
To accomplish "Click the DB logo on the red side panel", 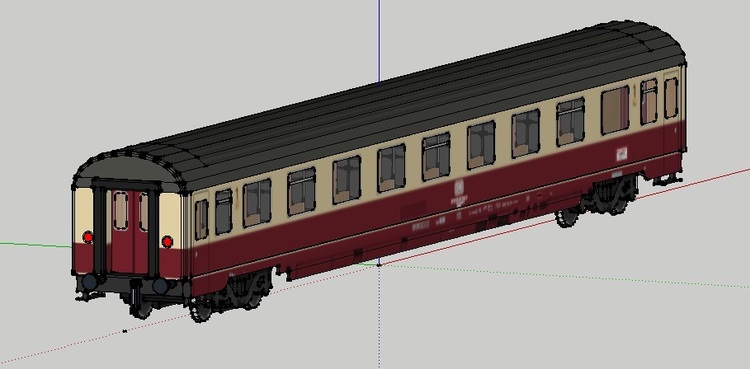I will tap(458, 187).
